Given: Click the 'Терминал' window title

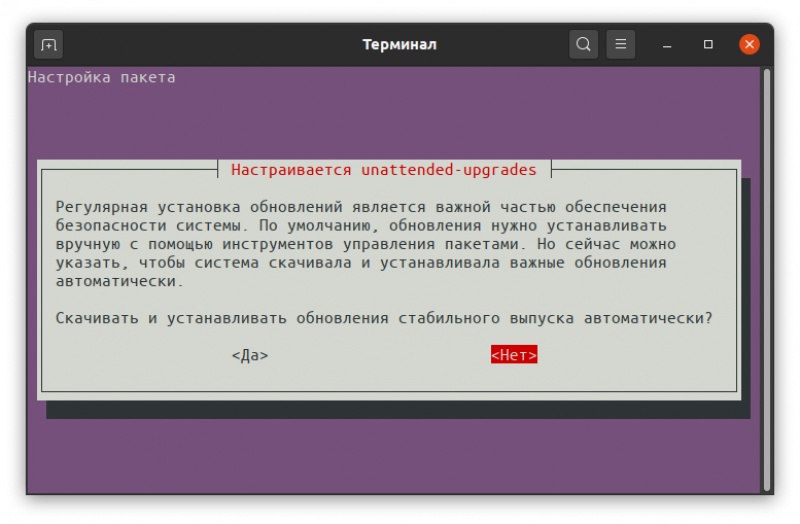Looking at the screenshot, I should pyautogui.click(x=399, y=44).
